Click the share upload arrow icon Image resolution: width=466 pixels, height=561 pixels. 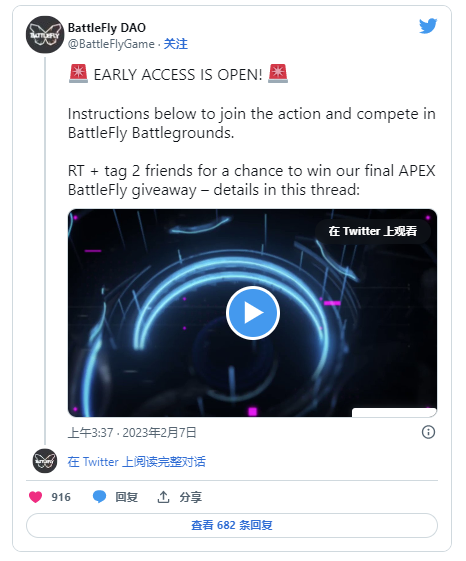pyautogui.click(x=163, y=497)
